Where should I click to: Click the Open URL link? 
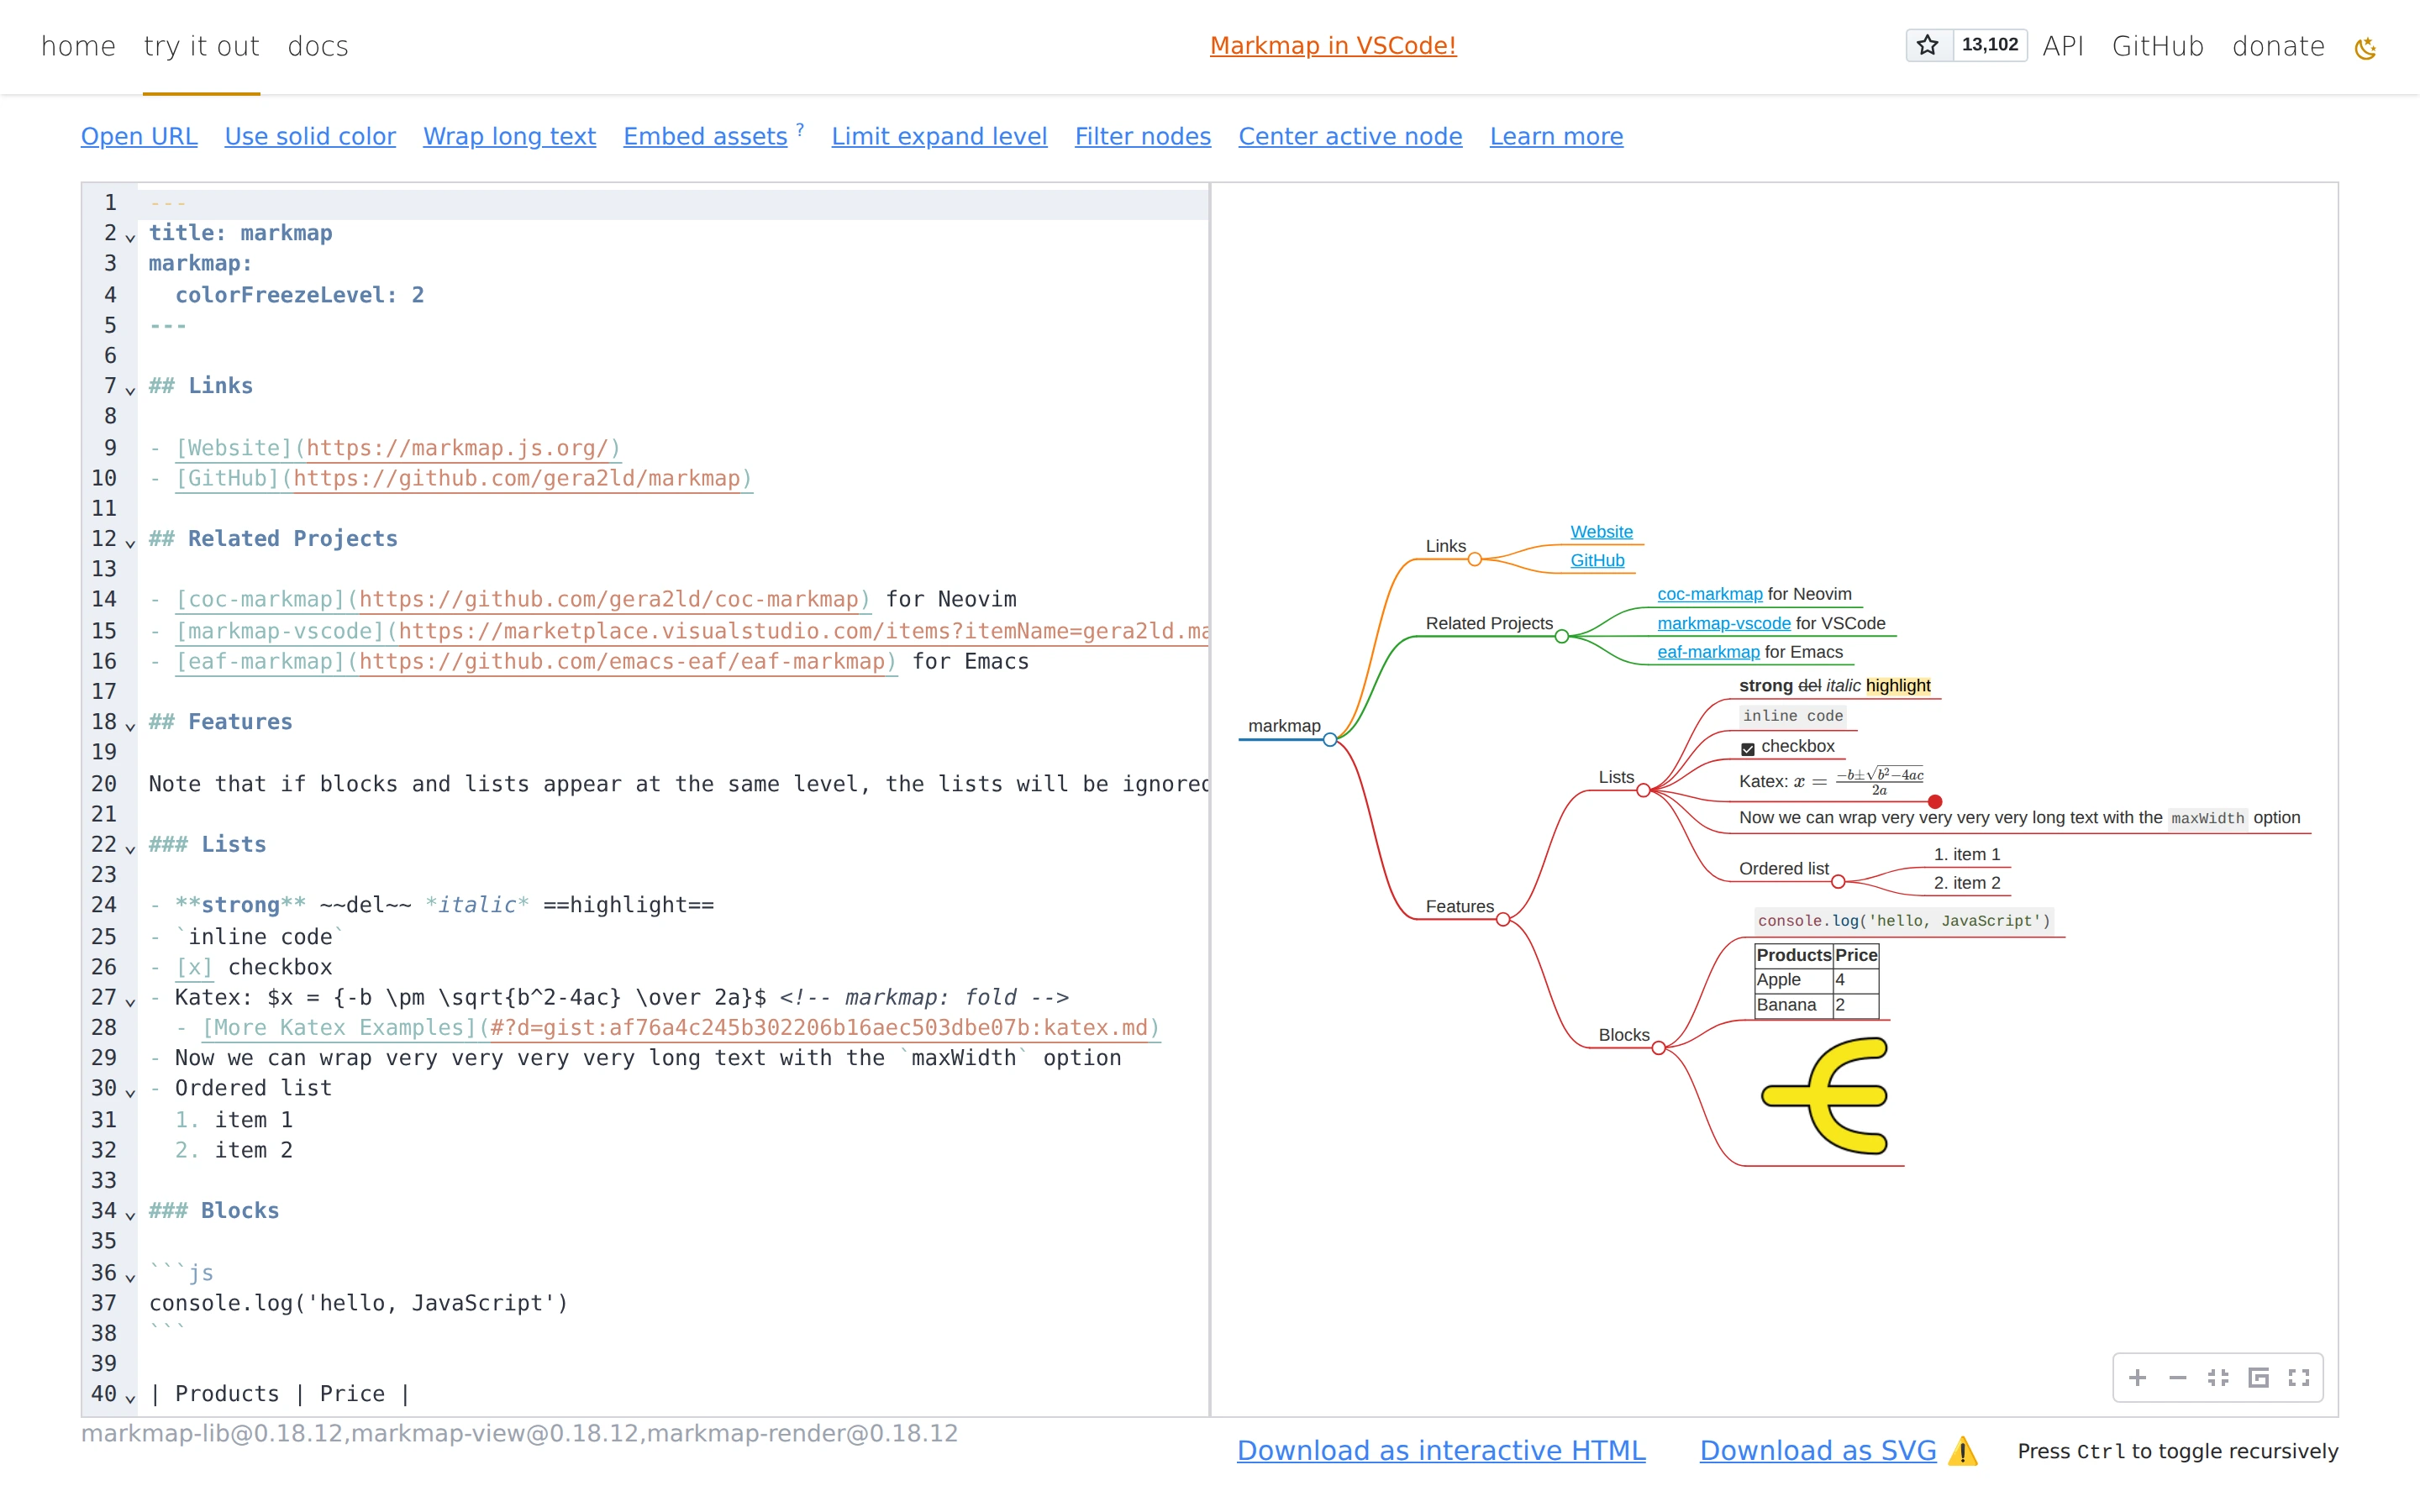click(x=139, y=136)
